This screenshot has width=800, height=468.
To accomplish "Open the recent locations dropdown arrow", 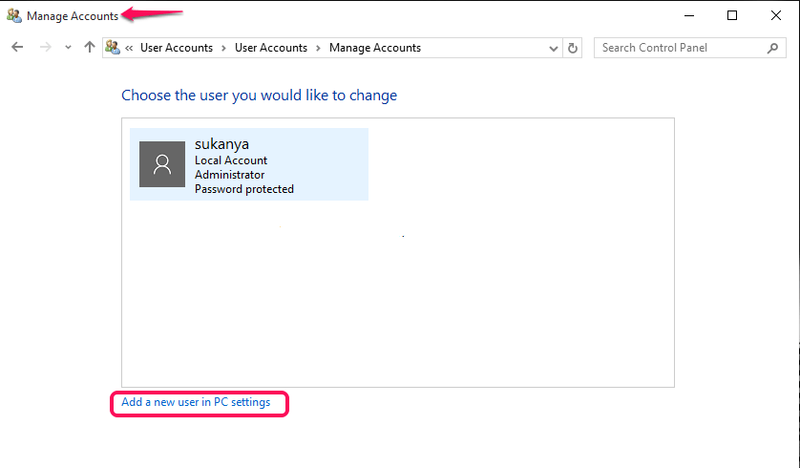I will coord(68,48).
